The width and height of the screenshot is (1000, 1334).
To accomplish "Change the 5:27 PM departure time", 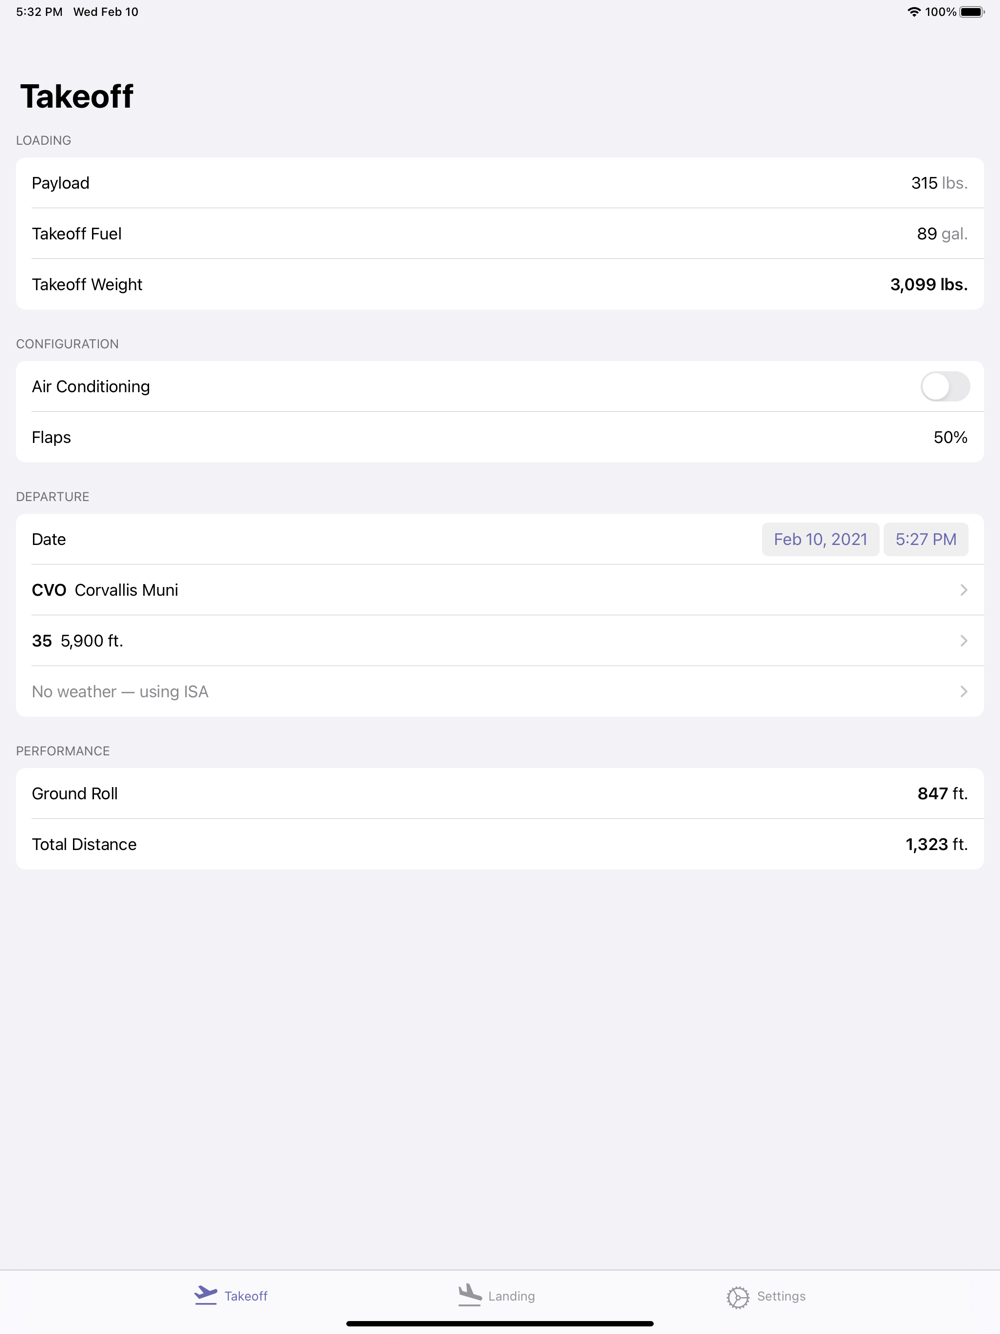I will click(925, 540).
